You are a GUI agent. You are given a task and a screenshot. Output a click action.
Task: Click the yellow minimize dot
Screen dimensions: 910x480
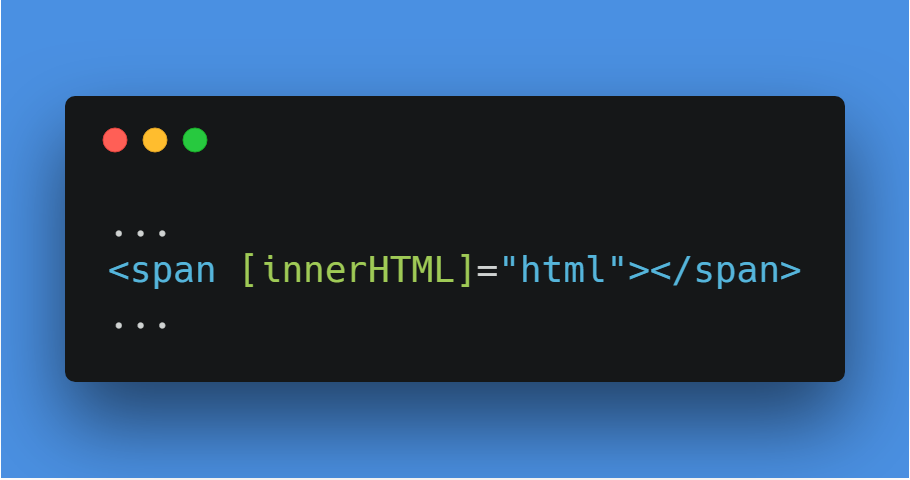155,140
